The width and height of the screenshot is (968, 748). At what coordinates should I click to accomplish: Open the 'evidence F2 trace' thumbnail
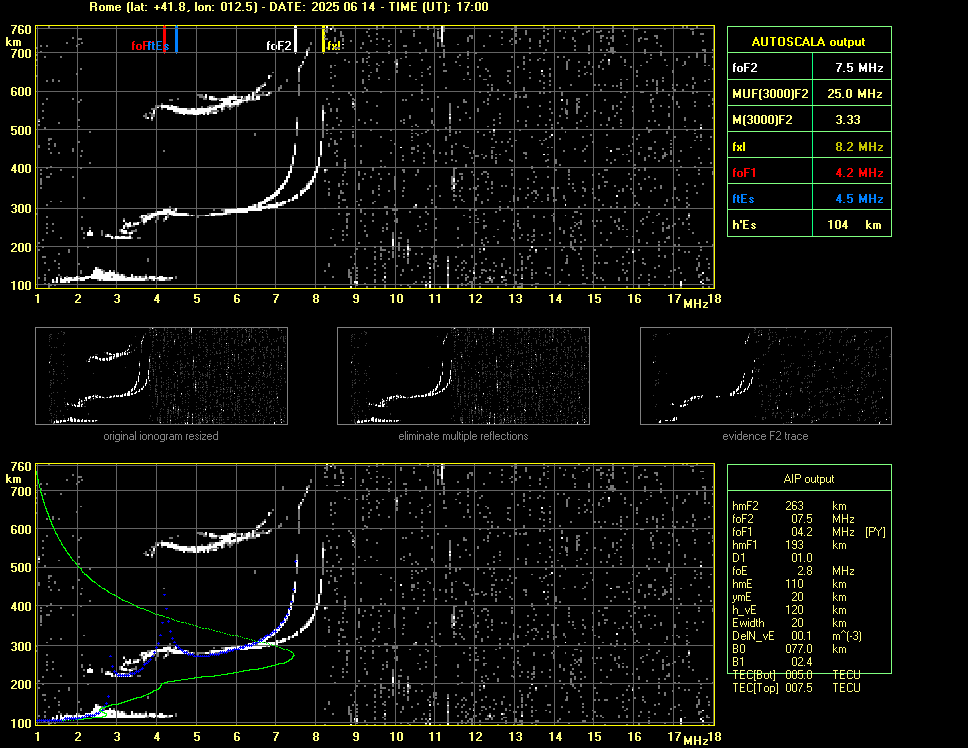click(766, 376)
